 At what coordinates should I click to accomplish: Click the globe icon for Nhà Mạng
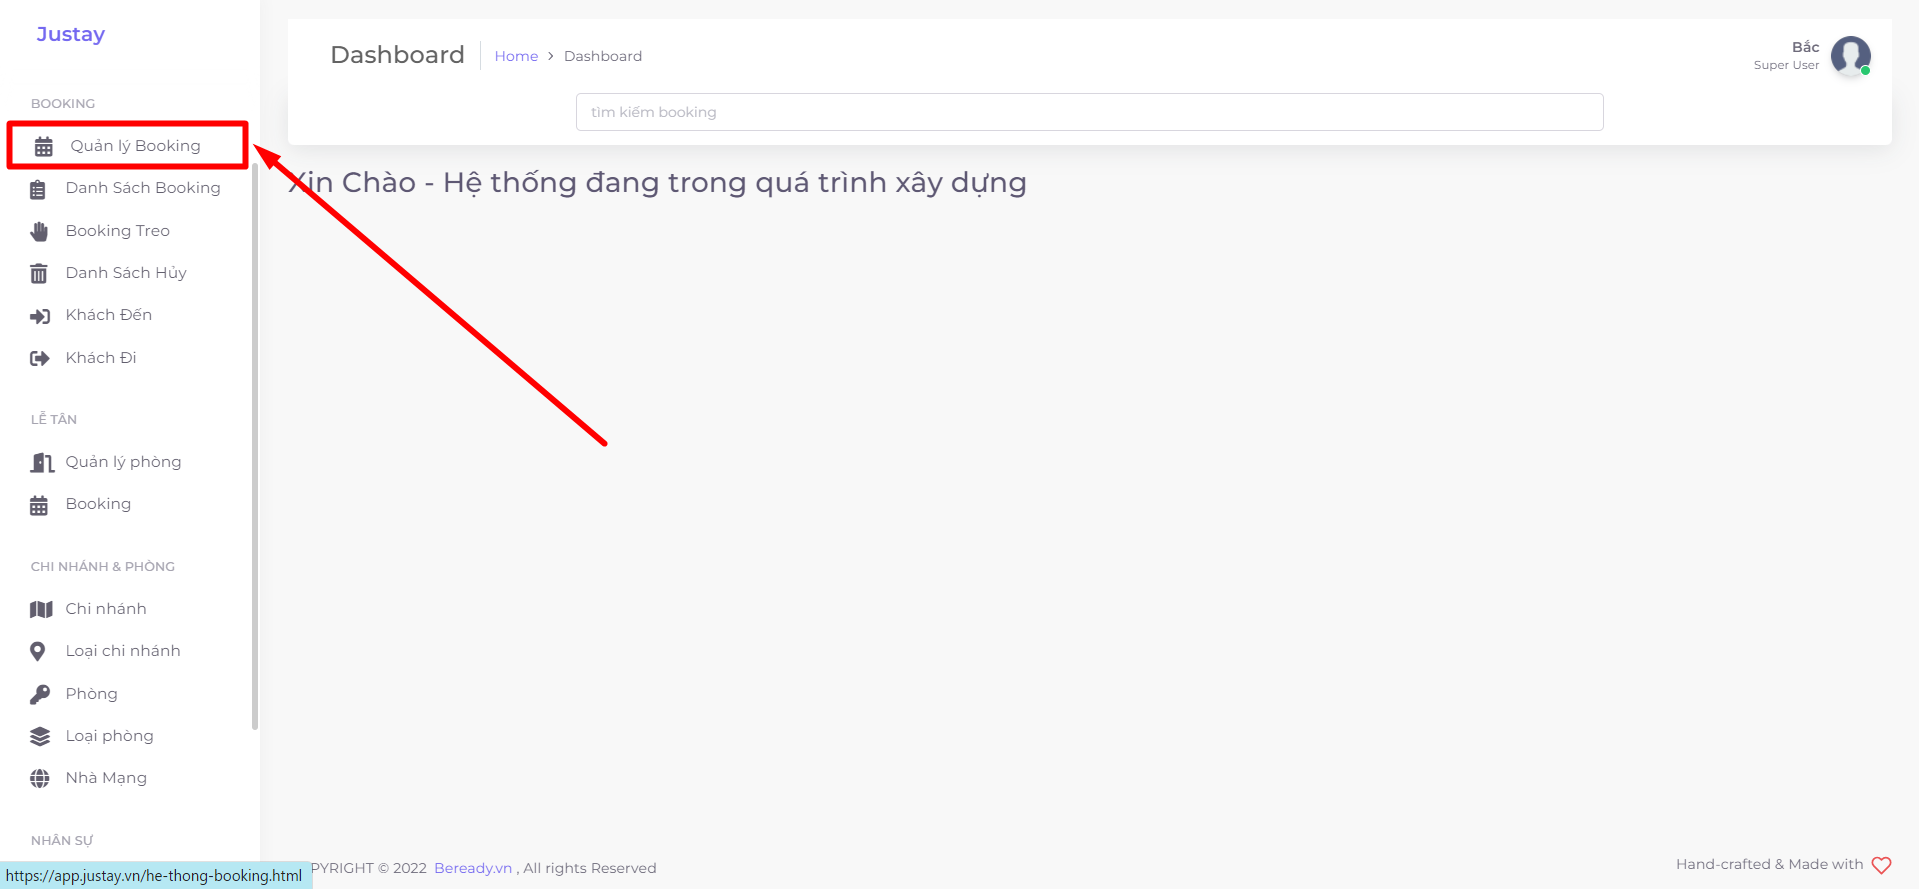point(40,779)
